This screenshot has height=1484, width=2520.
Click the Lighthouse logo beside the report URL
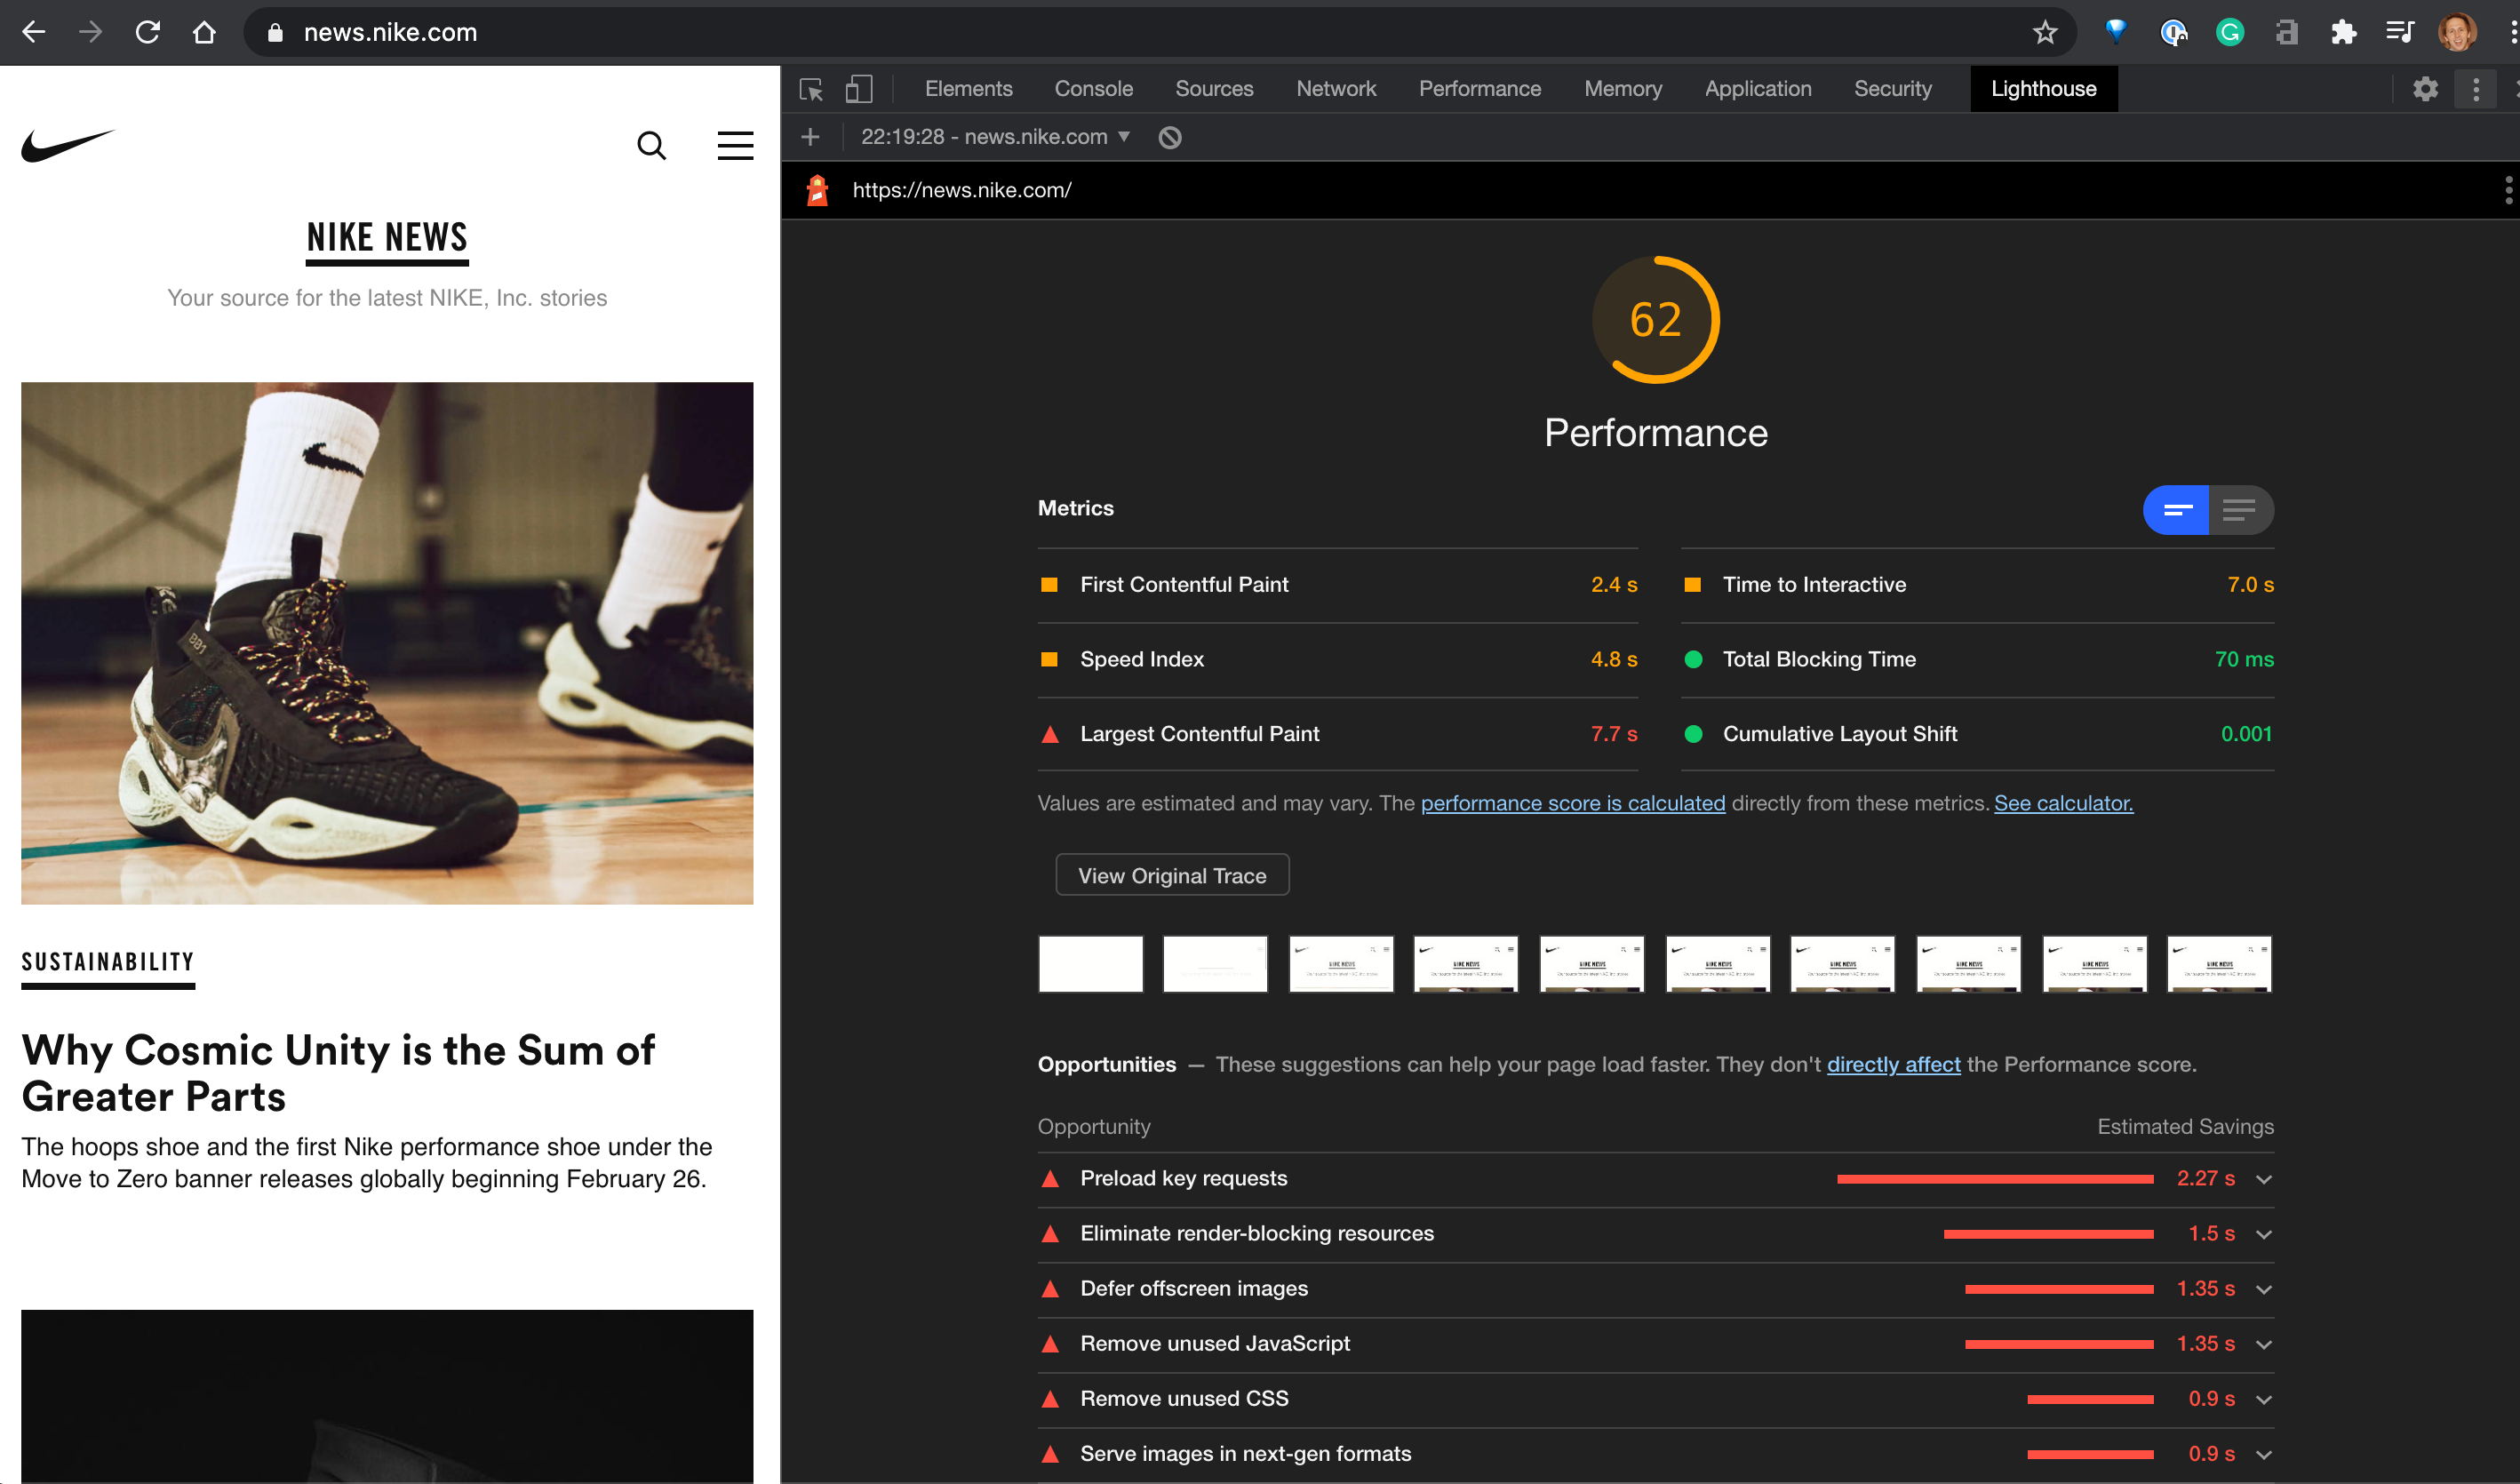[817, 190]
